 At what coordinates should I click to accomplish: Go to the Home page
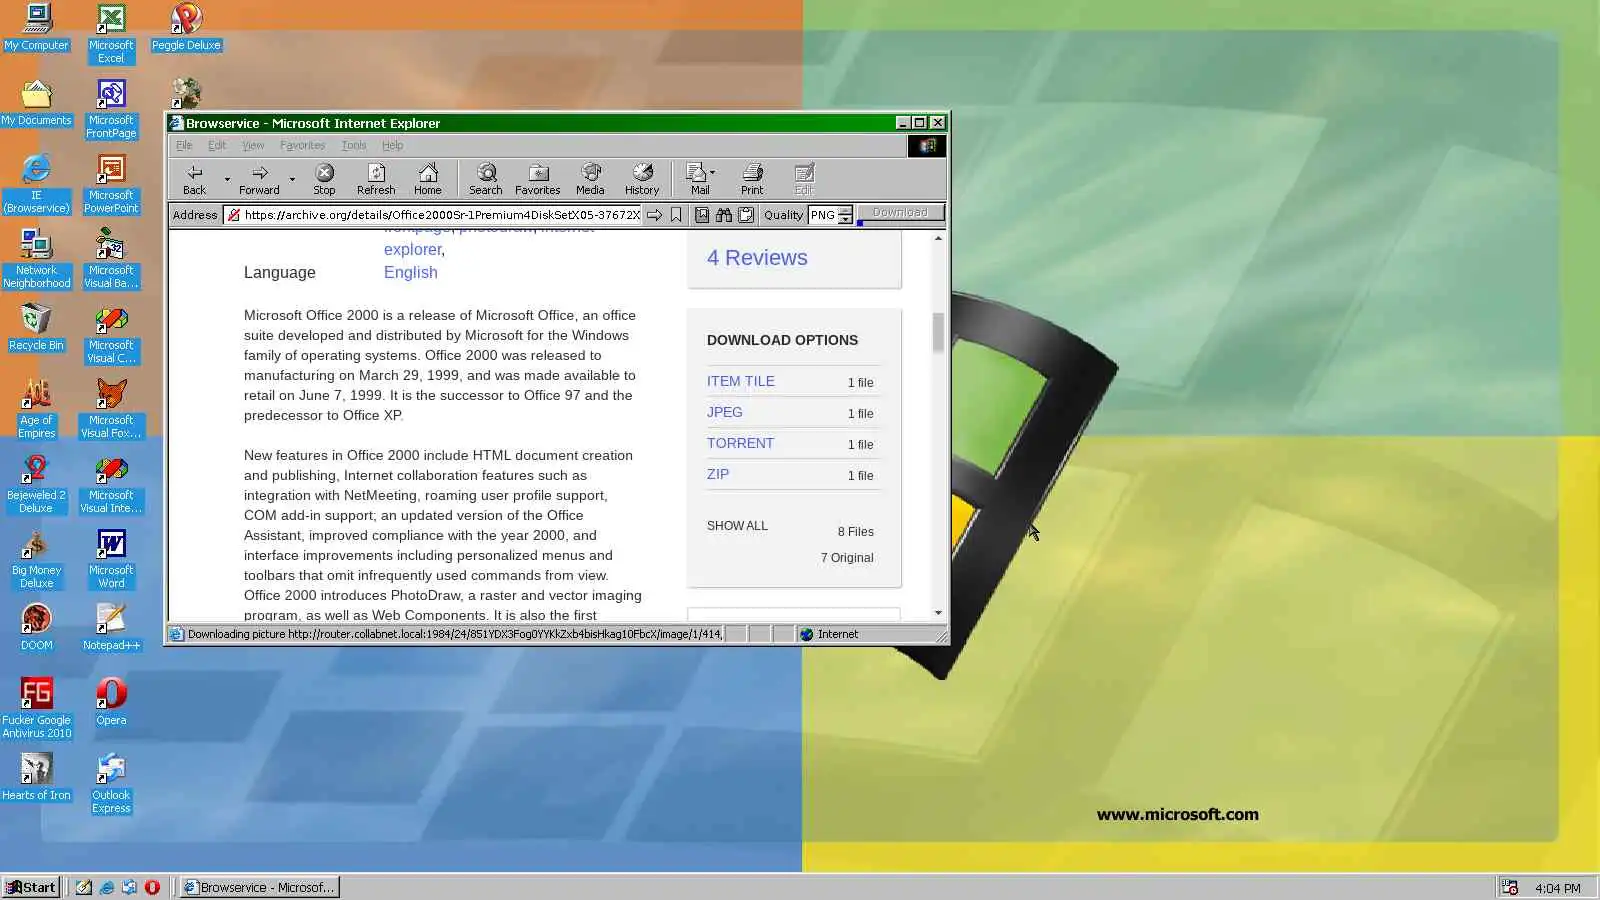click(x=428, y=179)
